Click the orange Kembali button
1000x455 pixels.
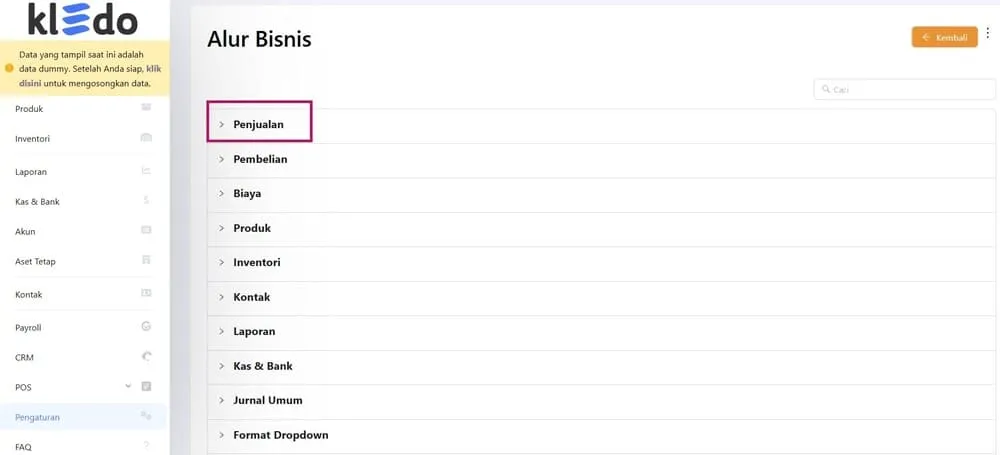click(944, 37)
